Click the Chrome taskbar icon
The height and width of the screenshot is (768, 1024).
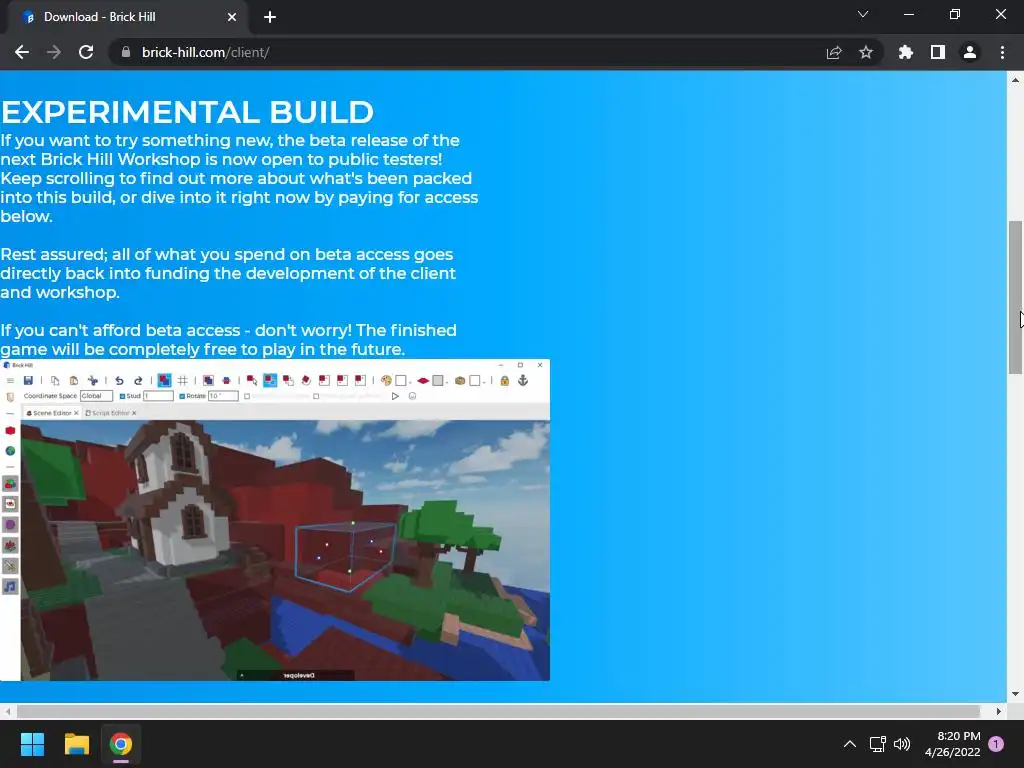pyautogui.click(x=121, y=744)
